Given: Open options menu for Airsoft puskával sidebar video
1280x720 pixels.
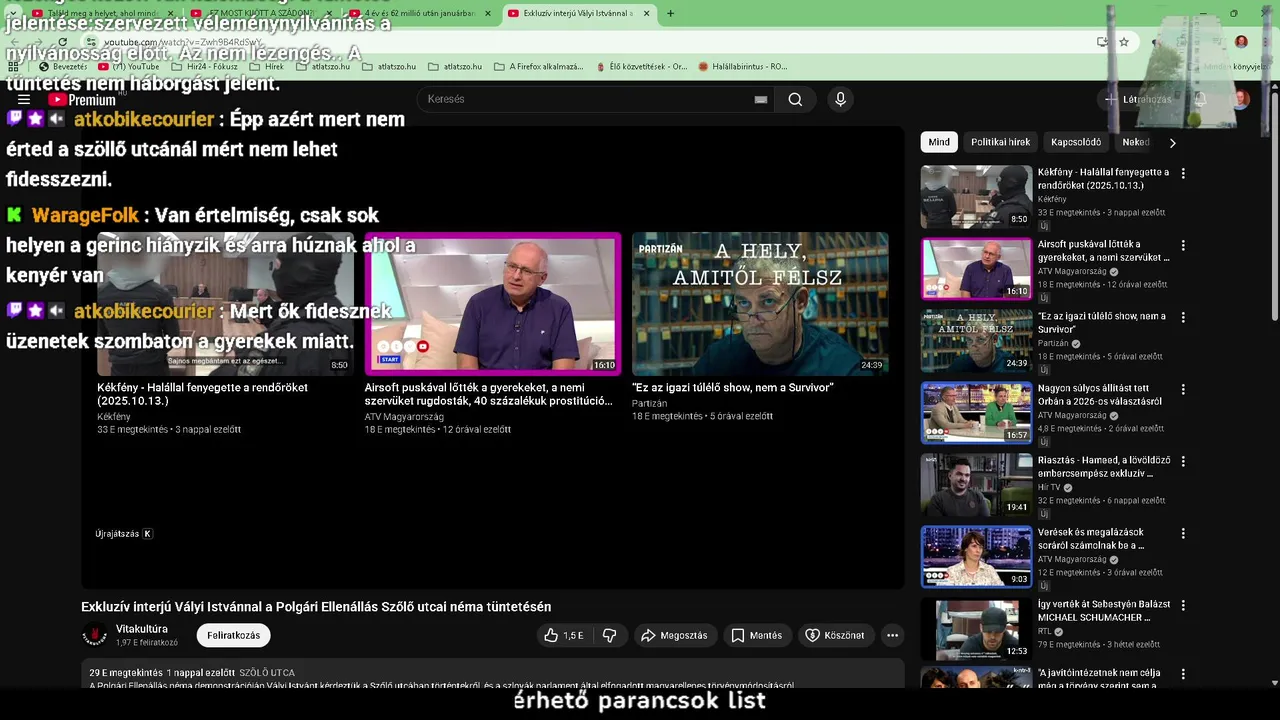Looking at the screenshot, I should point(1183,245).
